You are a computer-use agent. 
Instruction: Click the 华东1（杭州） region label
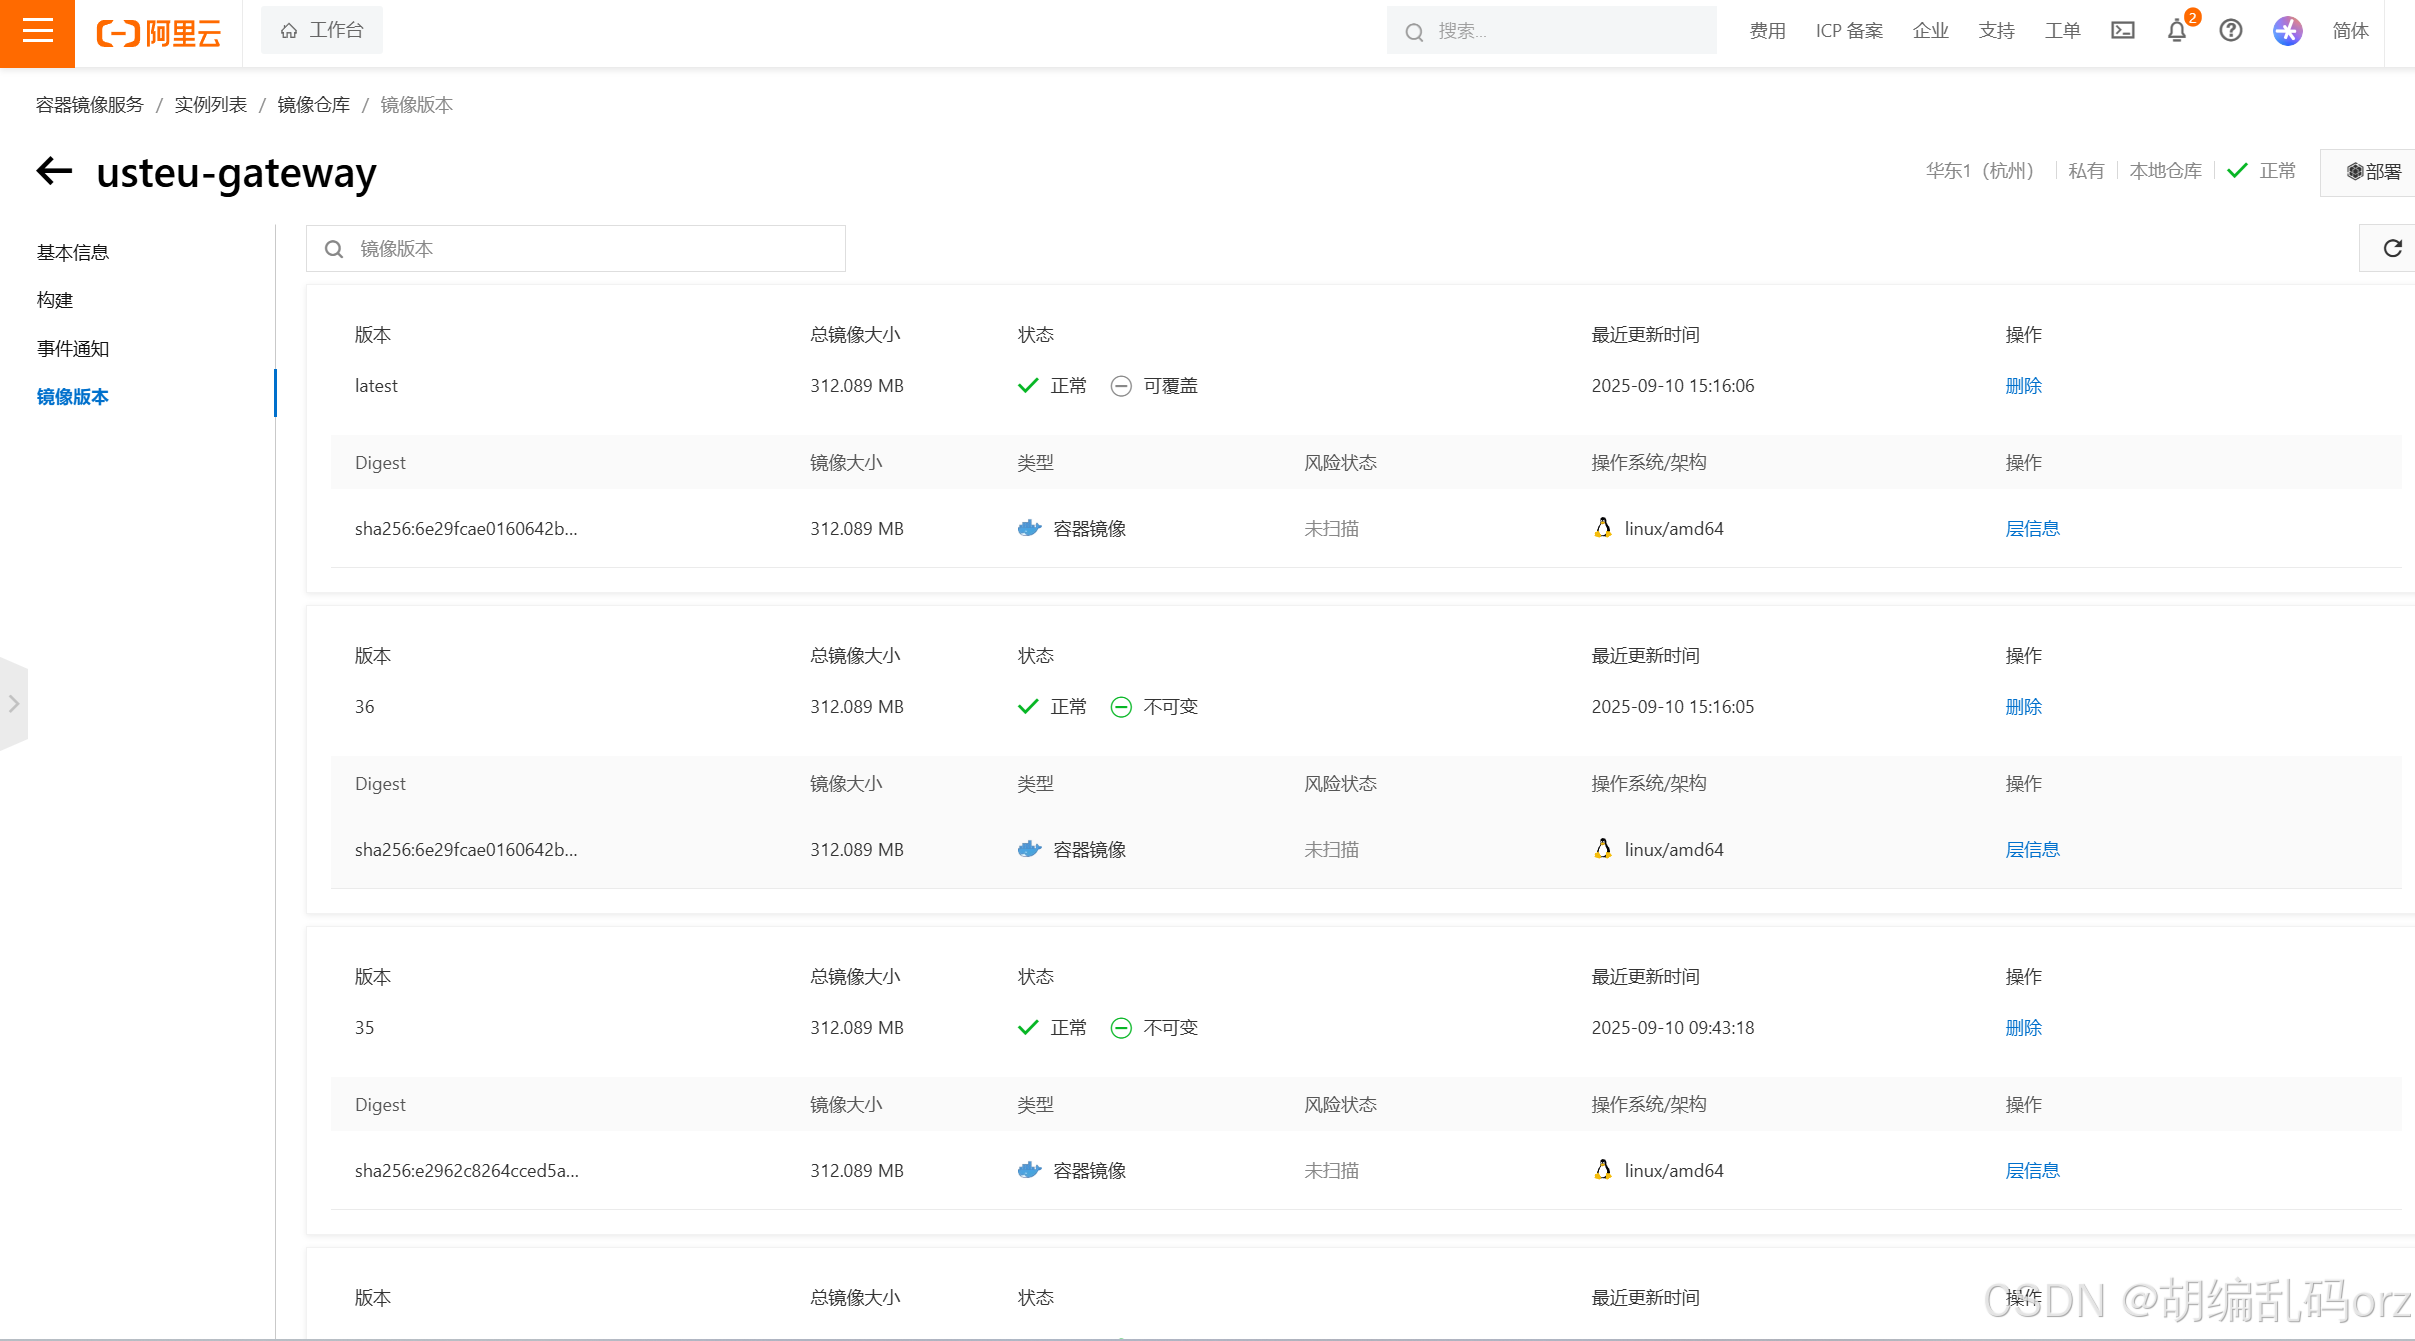[1980, 171]
